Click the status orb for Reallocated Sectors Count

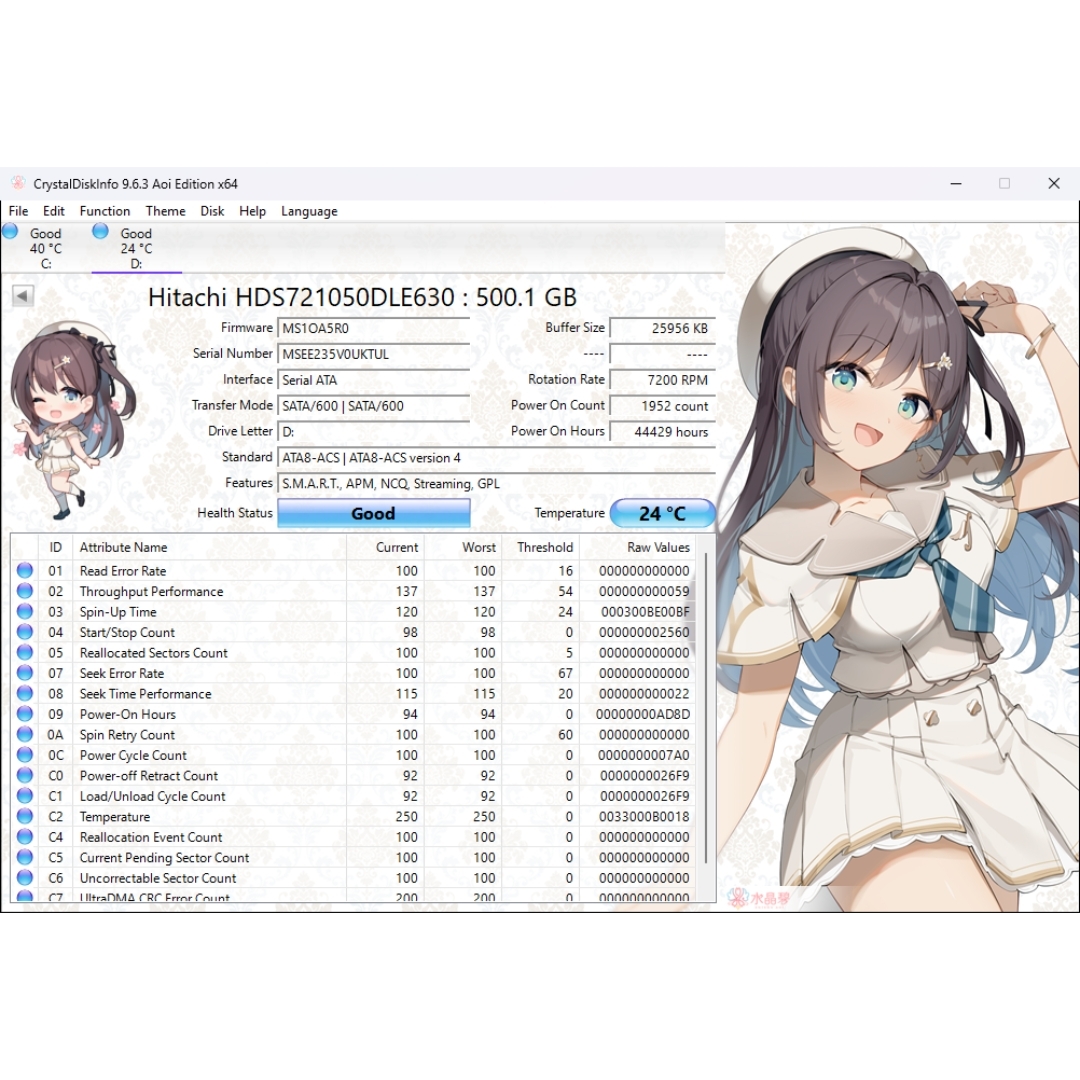(x=25, y=652)
